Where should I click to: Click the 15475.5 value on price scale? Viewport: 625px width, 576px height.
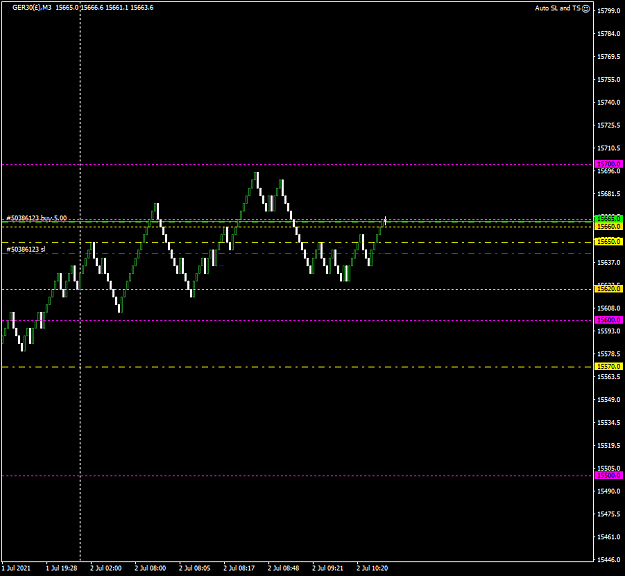click(x=608, y=514)
